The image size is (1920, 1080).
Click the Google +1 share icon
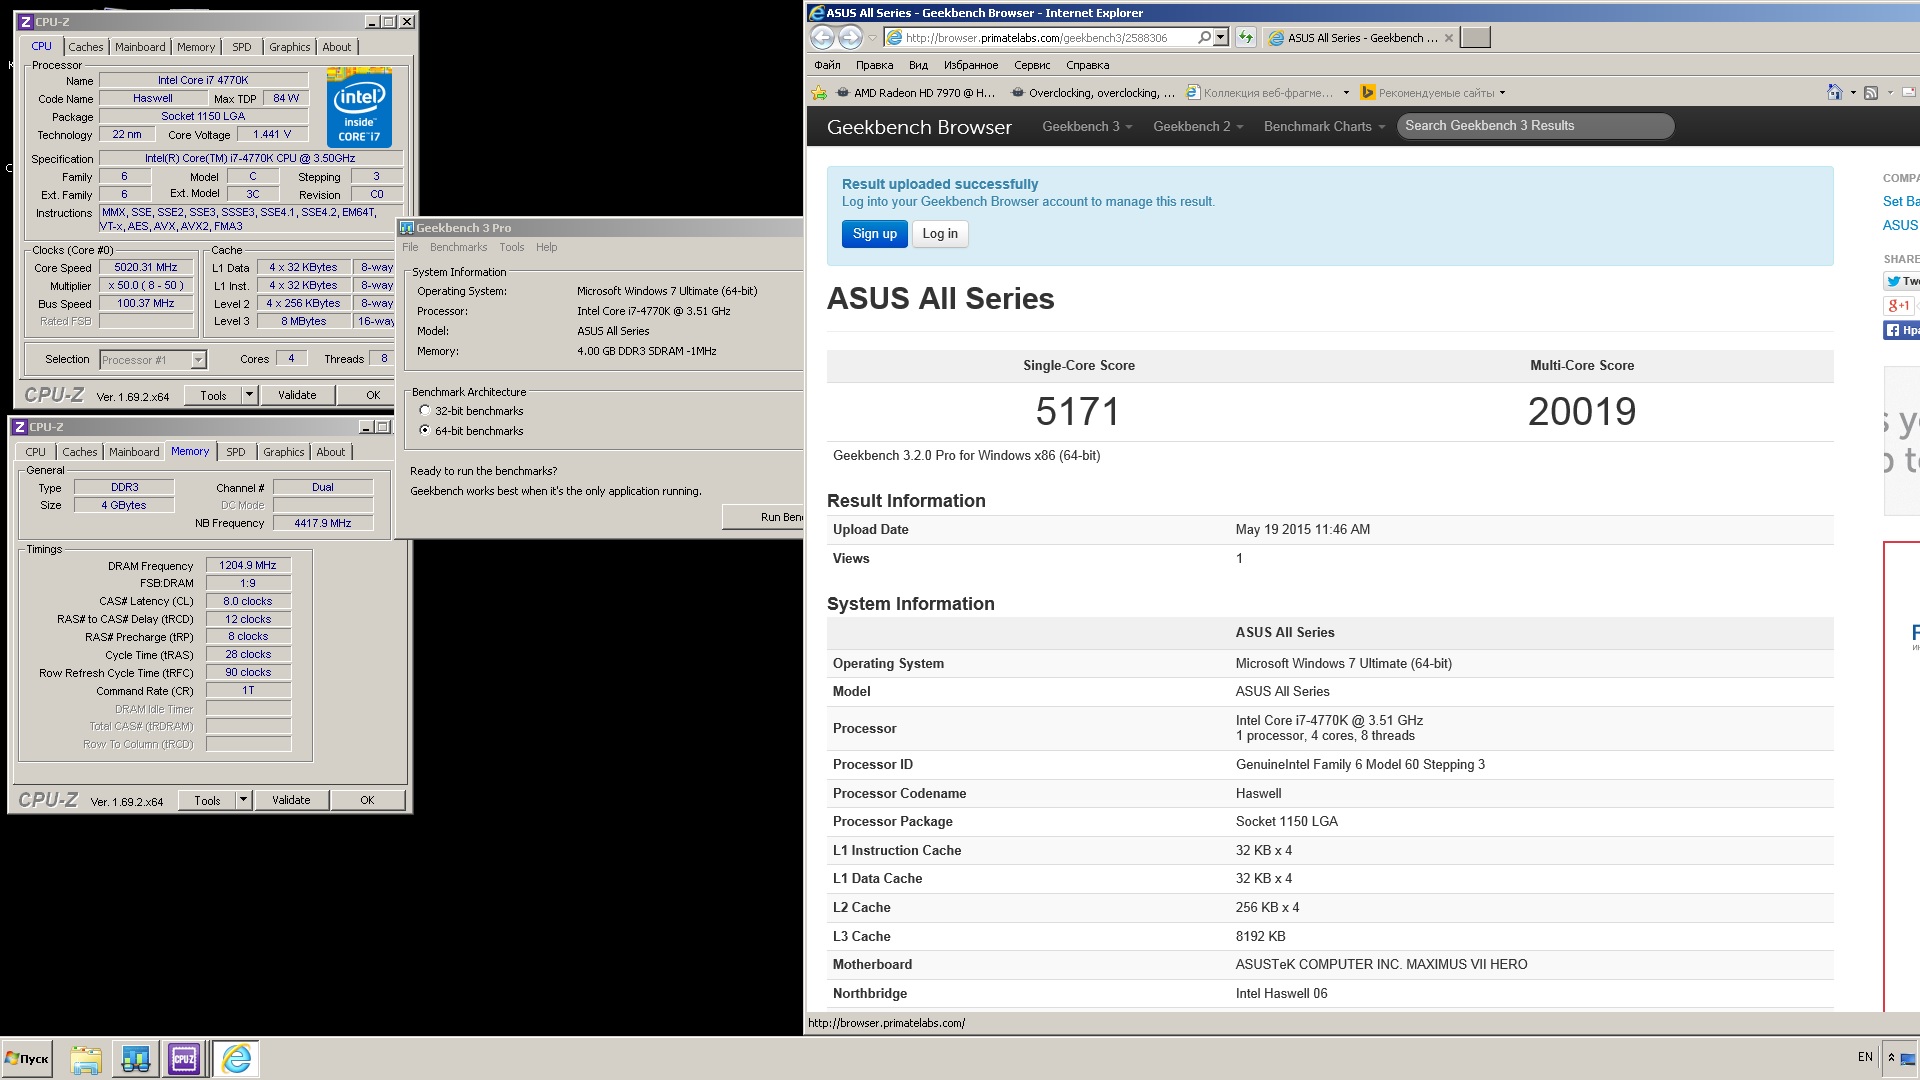pyautogui.click(x=1898, y=306)
